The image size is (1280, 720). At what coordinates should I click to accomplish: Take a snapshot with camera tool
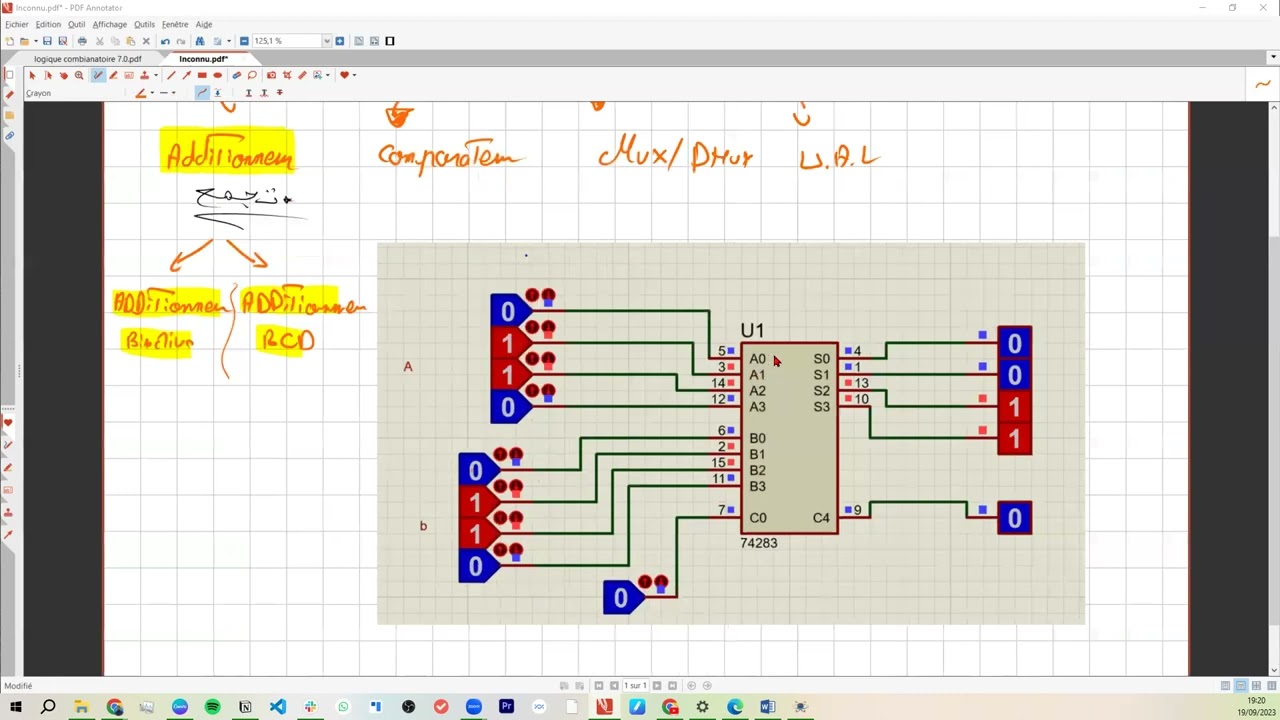(x=271, y=75)
